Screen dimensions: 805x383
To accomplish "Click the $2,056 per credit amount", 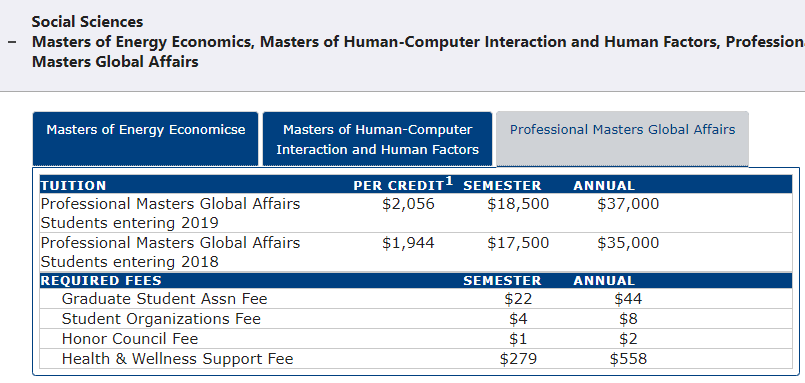I will 408,204.
